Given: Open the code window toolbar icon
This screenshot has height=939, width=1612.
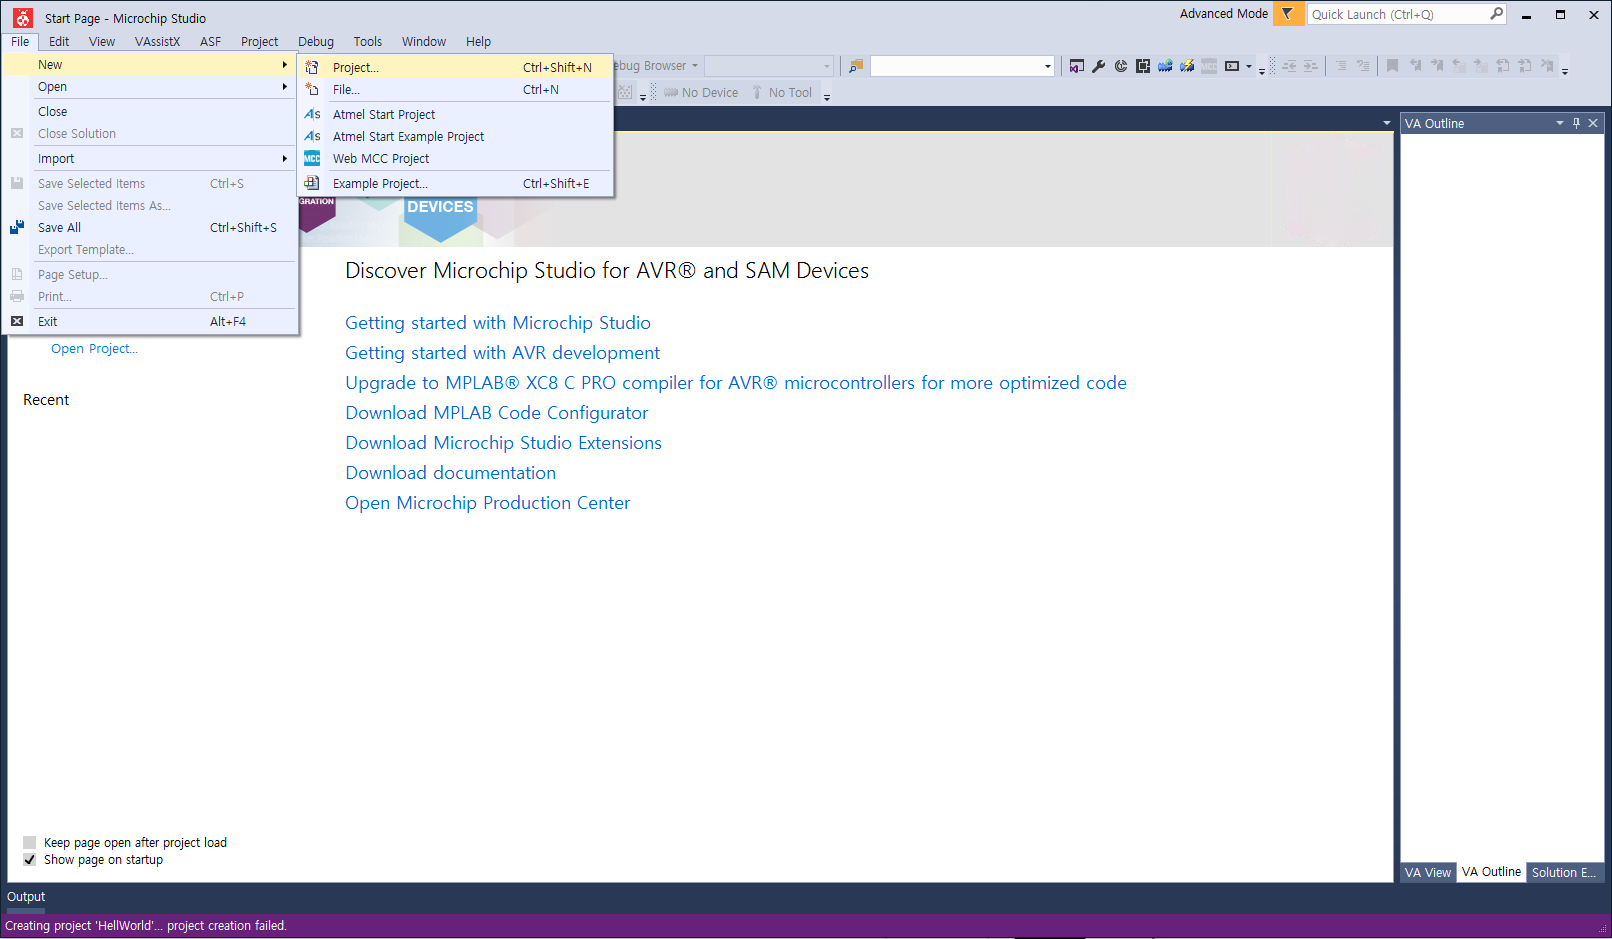Looking at the screenshot, I should point(1077,66).
